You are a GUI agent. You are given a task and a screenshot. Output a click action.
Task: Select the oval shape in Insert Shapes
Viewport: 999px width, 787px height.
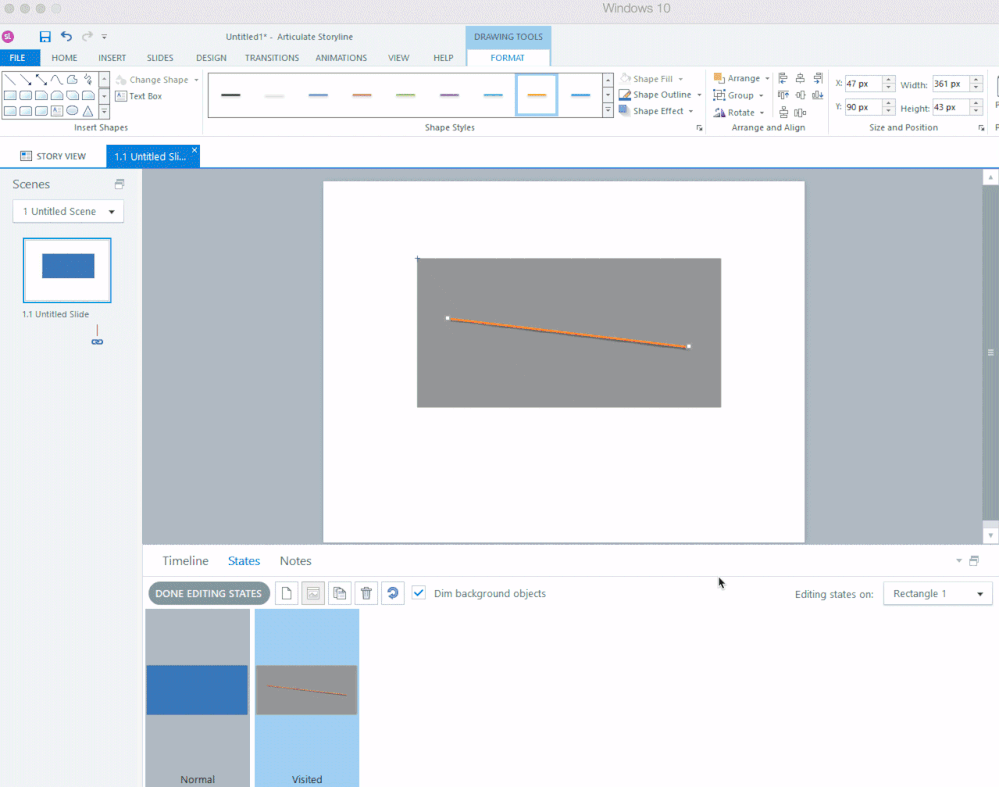(x=72, y=111)
